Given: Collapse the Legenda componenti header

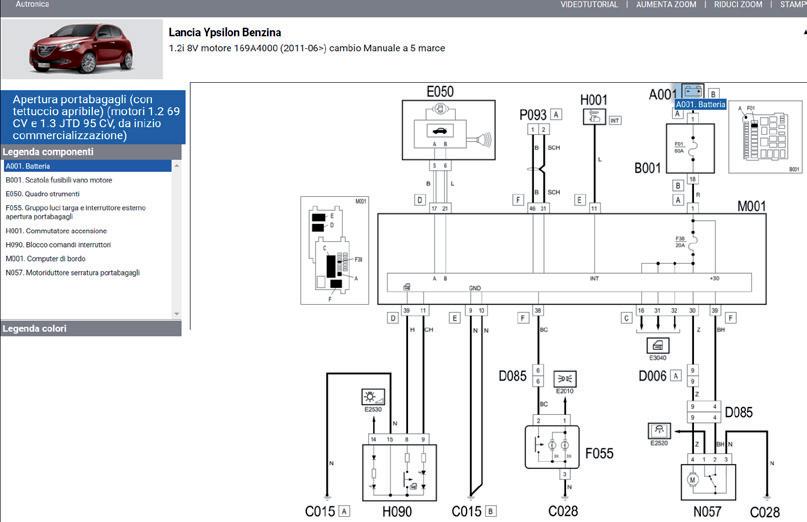Looking at the screenshot, I should (x=91, y=152).
